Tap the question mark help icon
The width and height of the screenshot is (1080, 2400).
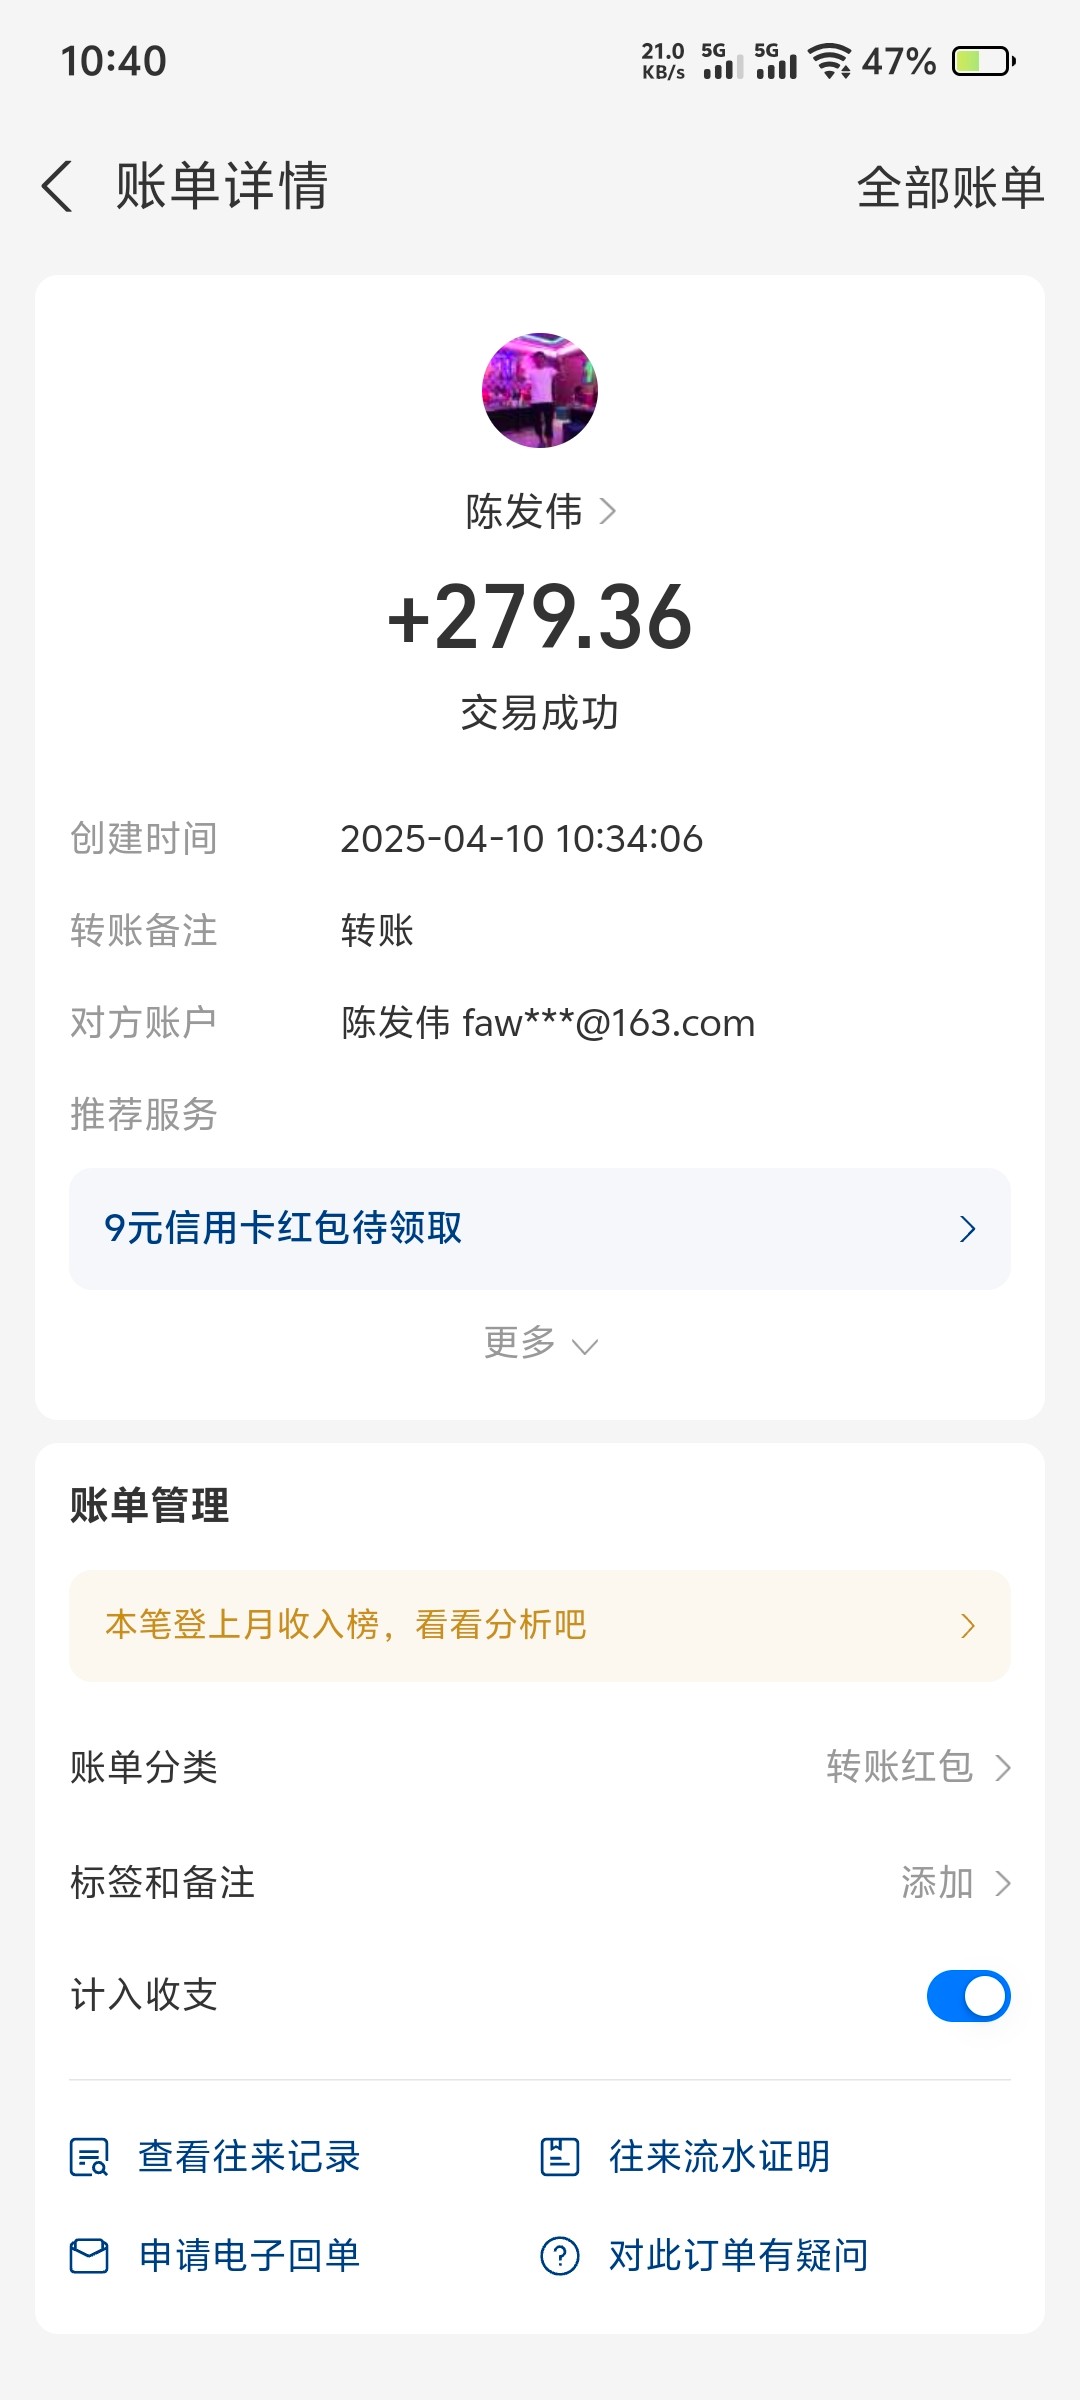point(559,2257)
